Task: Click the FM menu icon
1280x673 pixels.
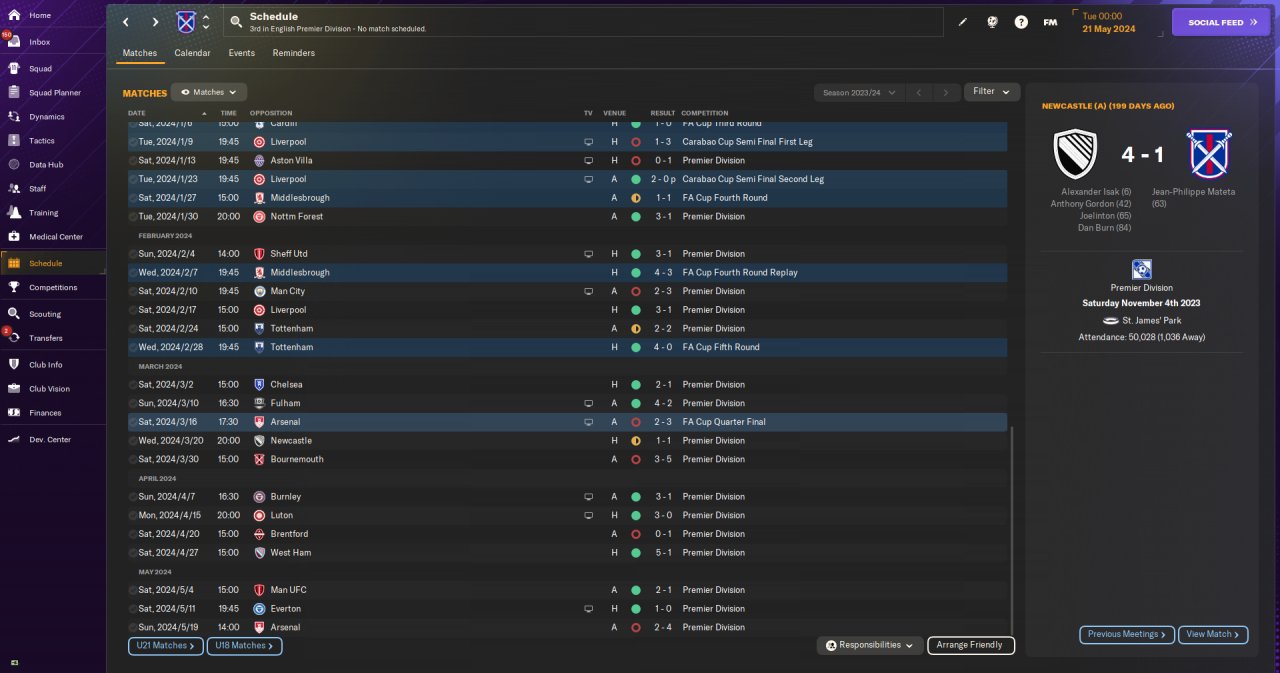Action: click(1050, 22)
